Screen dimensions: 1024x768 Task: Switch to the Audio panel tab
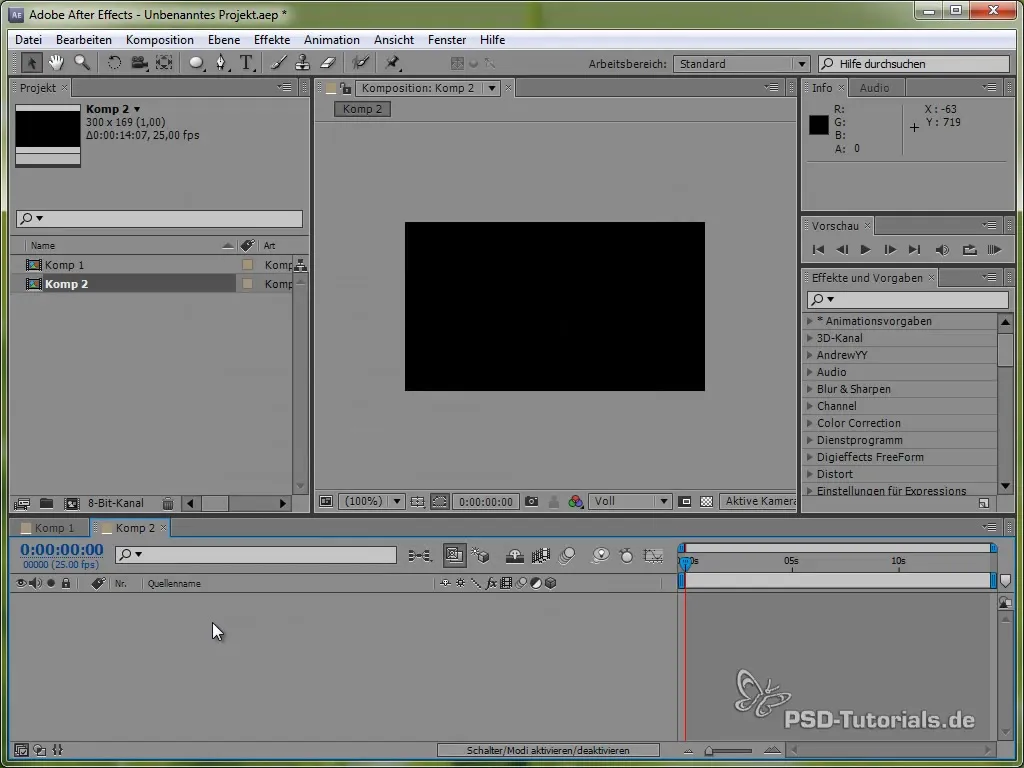click(x=874, y=88)
